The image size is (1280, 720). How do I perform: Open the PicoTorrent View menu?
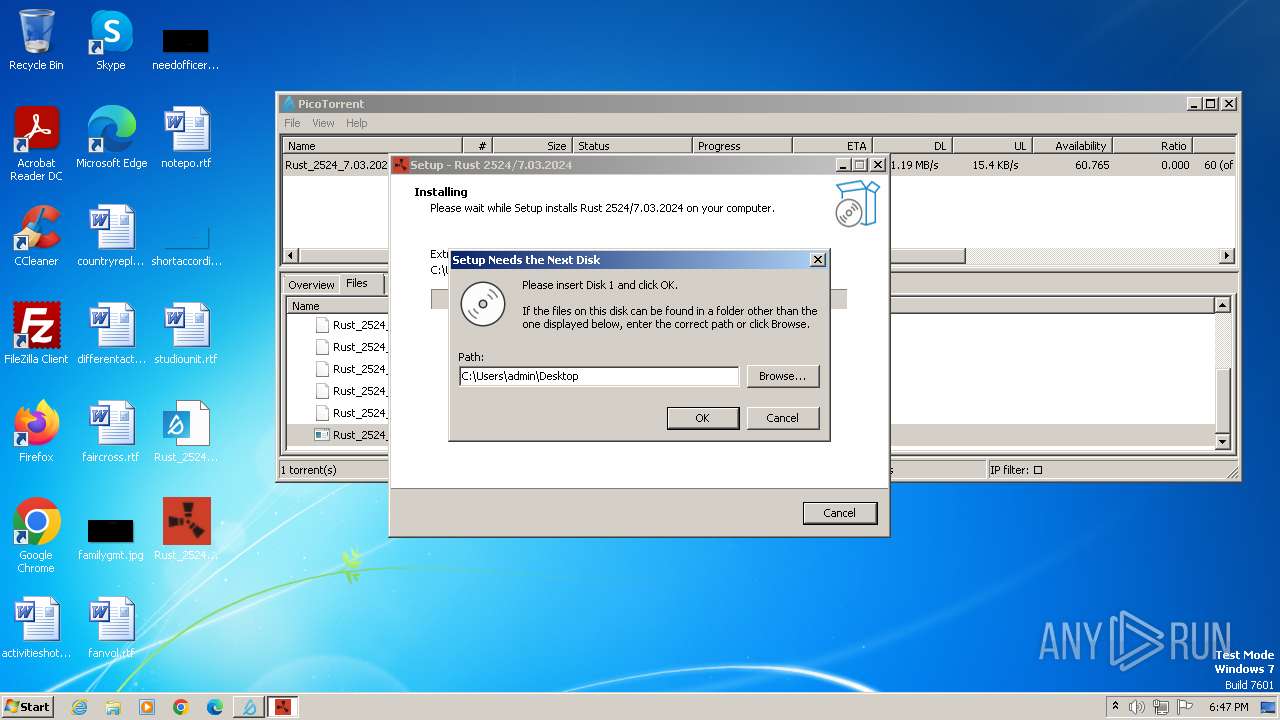tap(323, 123)
